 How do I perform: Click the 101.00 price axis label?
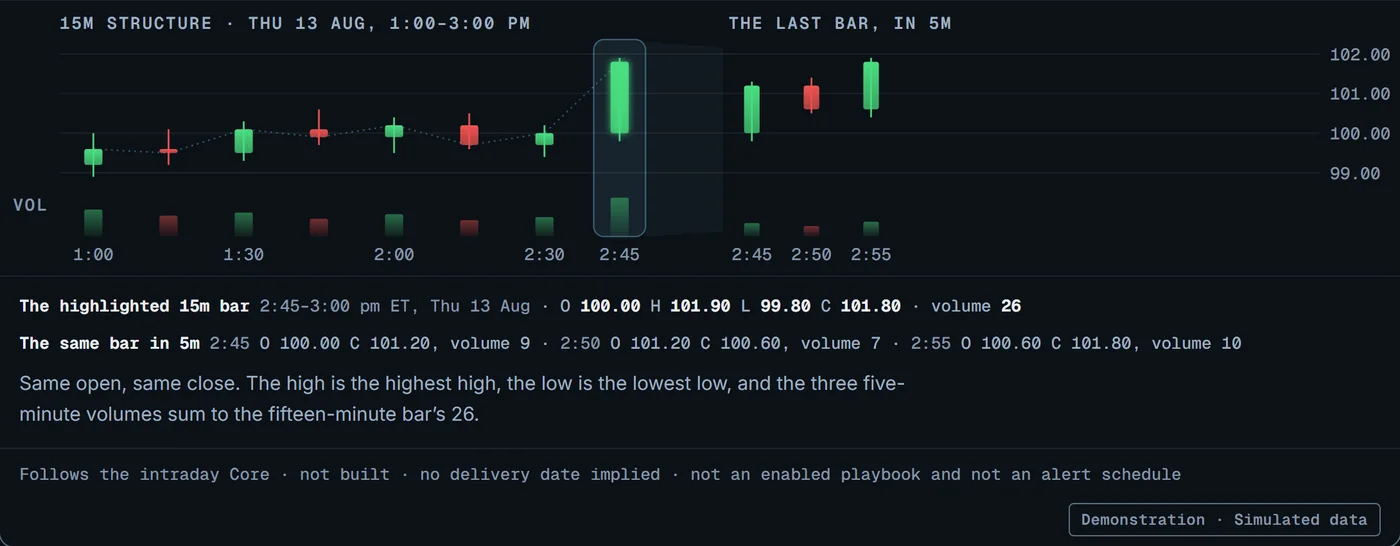point(1359,94)
